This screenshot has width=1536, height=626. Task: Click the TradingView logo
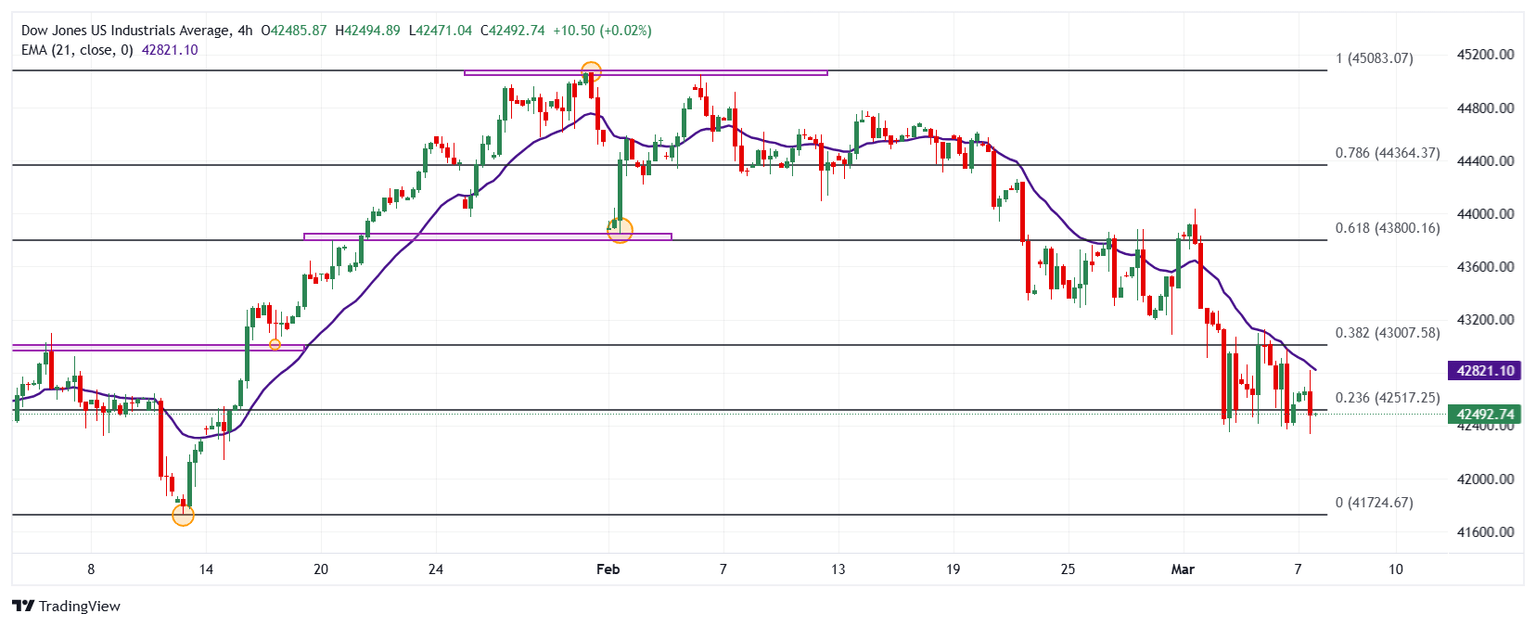[x=65, y=606]
